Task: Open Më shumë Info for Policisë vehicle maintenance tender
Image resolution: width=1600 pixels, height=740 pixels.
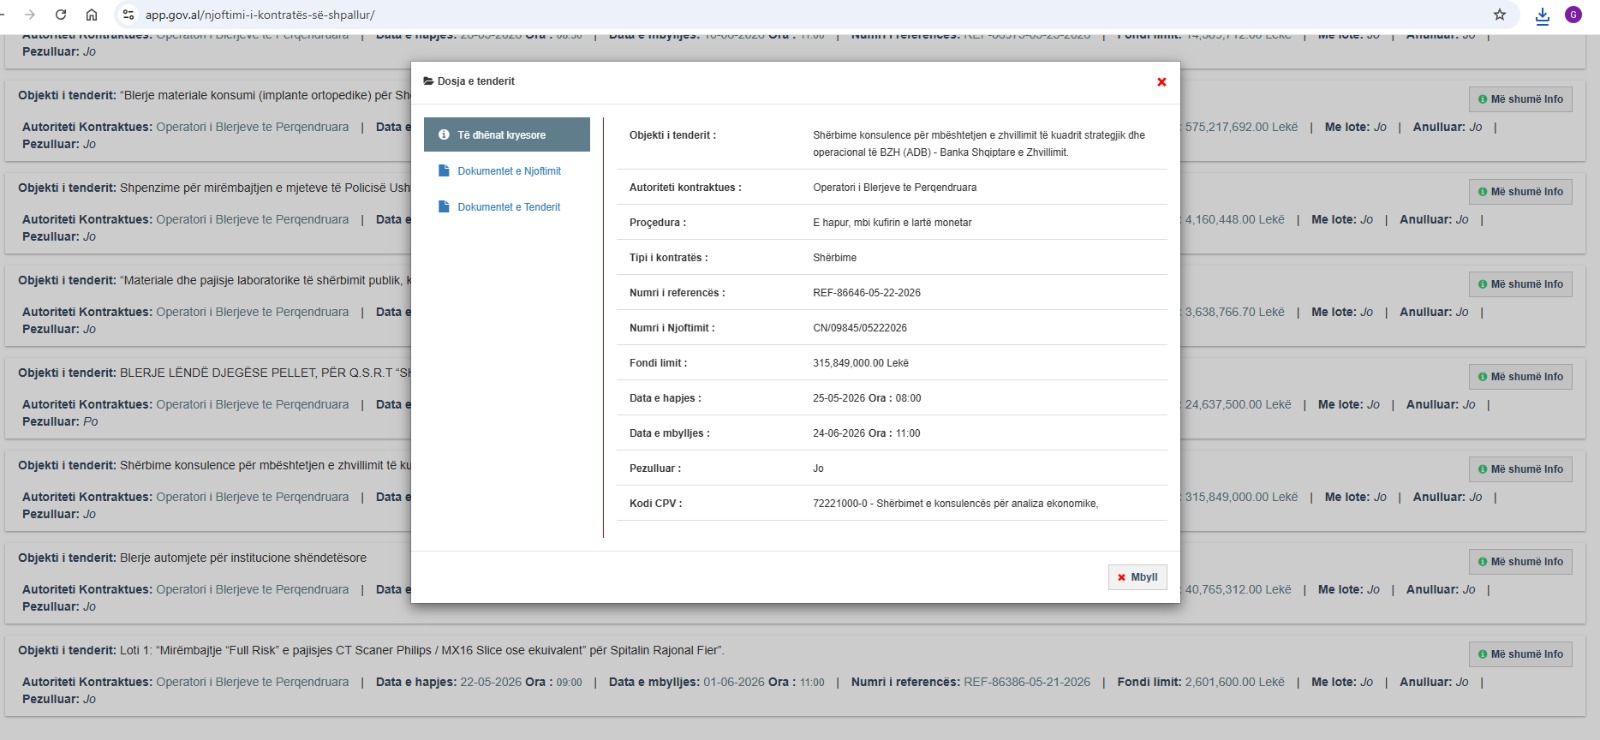Action: pyautogui.click(x=1520, y=192)
